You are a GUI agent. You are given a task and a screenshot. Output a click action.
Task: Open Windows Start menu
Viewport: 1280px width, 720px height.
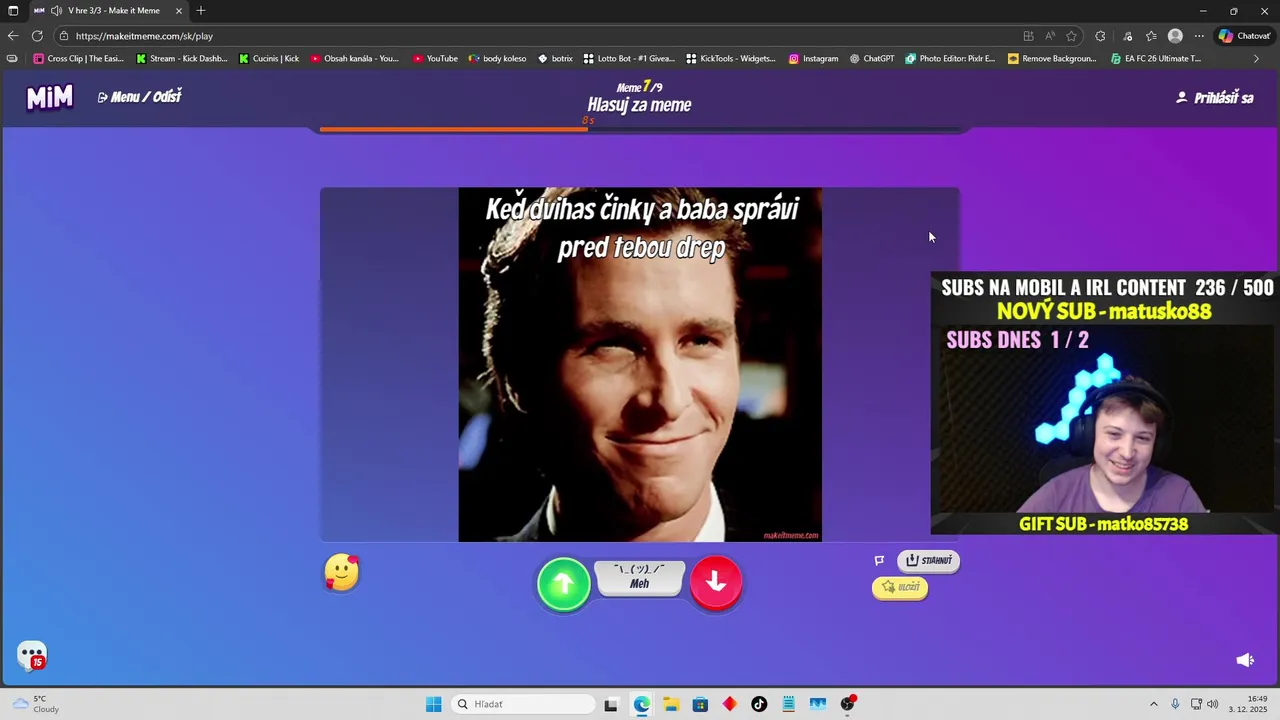coord(433,704)
